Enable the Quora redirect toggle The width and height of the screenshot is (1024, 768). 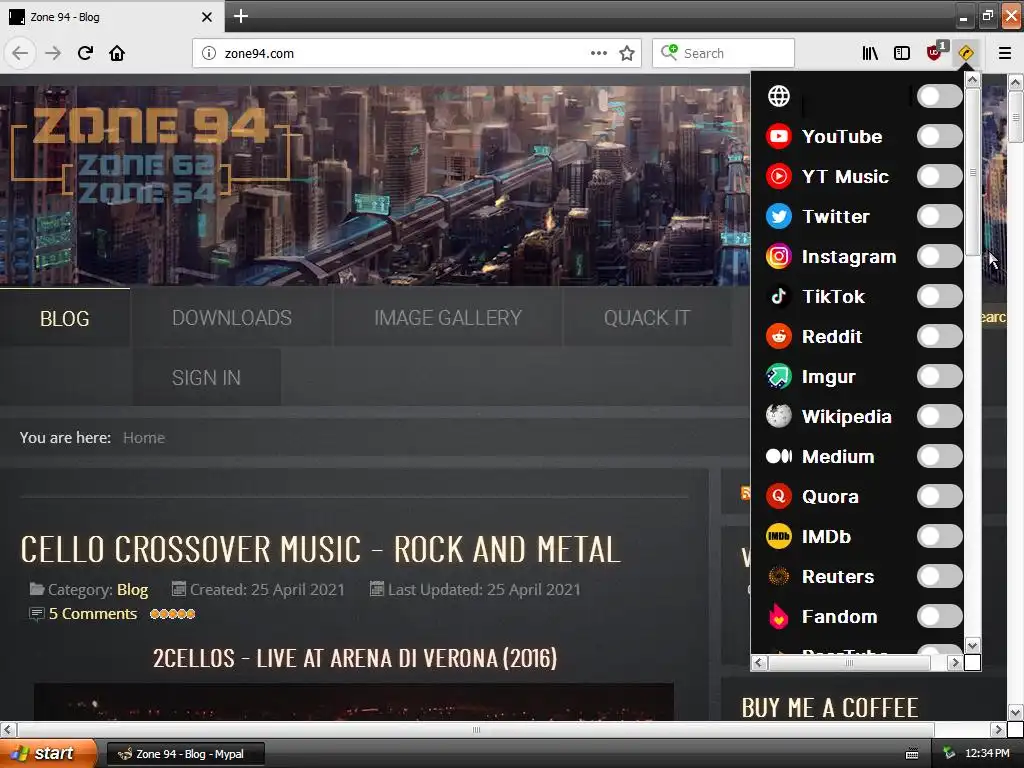pyautogui.click(x=939, y=496)
